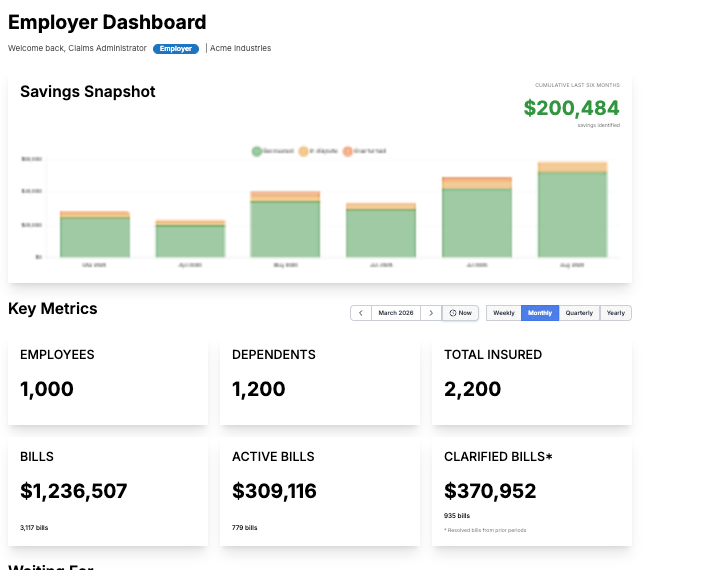Open the BILLS $1,236,507 metric card
The height and width of the screenshot is (570, 711).
pyautogui.click(x=108, y=492)
